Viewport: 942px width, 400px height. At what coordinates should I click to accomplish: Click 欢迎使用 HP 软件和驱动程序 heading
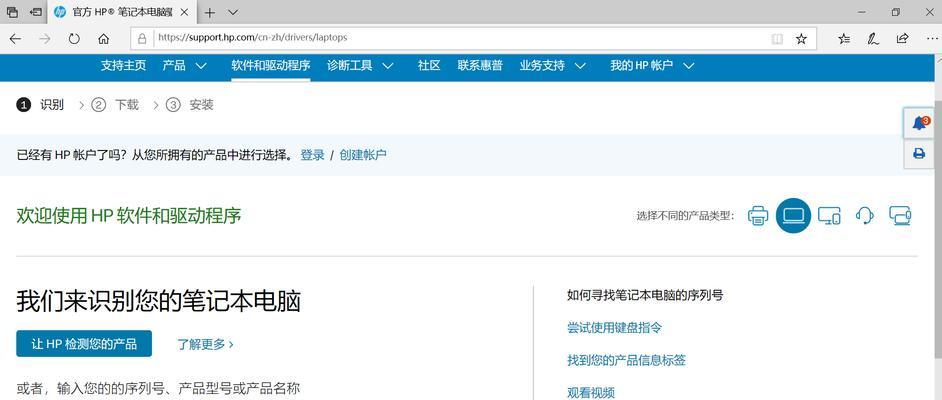(129, 215)
